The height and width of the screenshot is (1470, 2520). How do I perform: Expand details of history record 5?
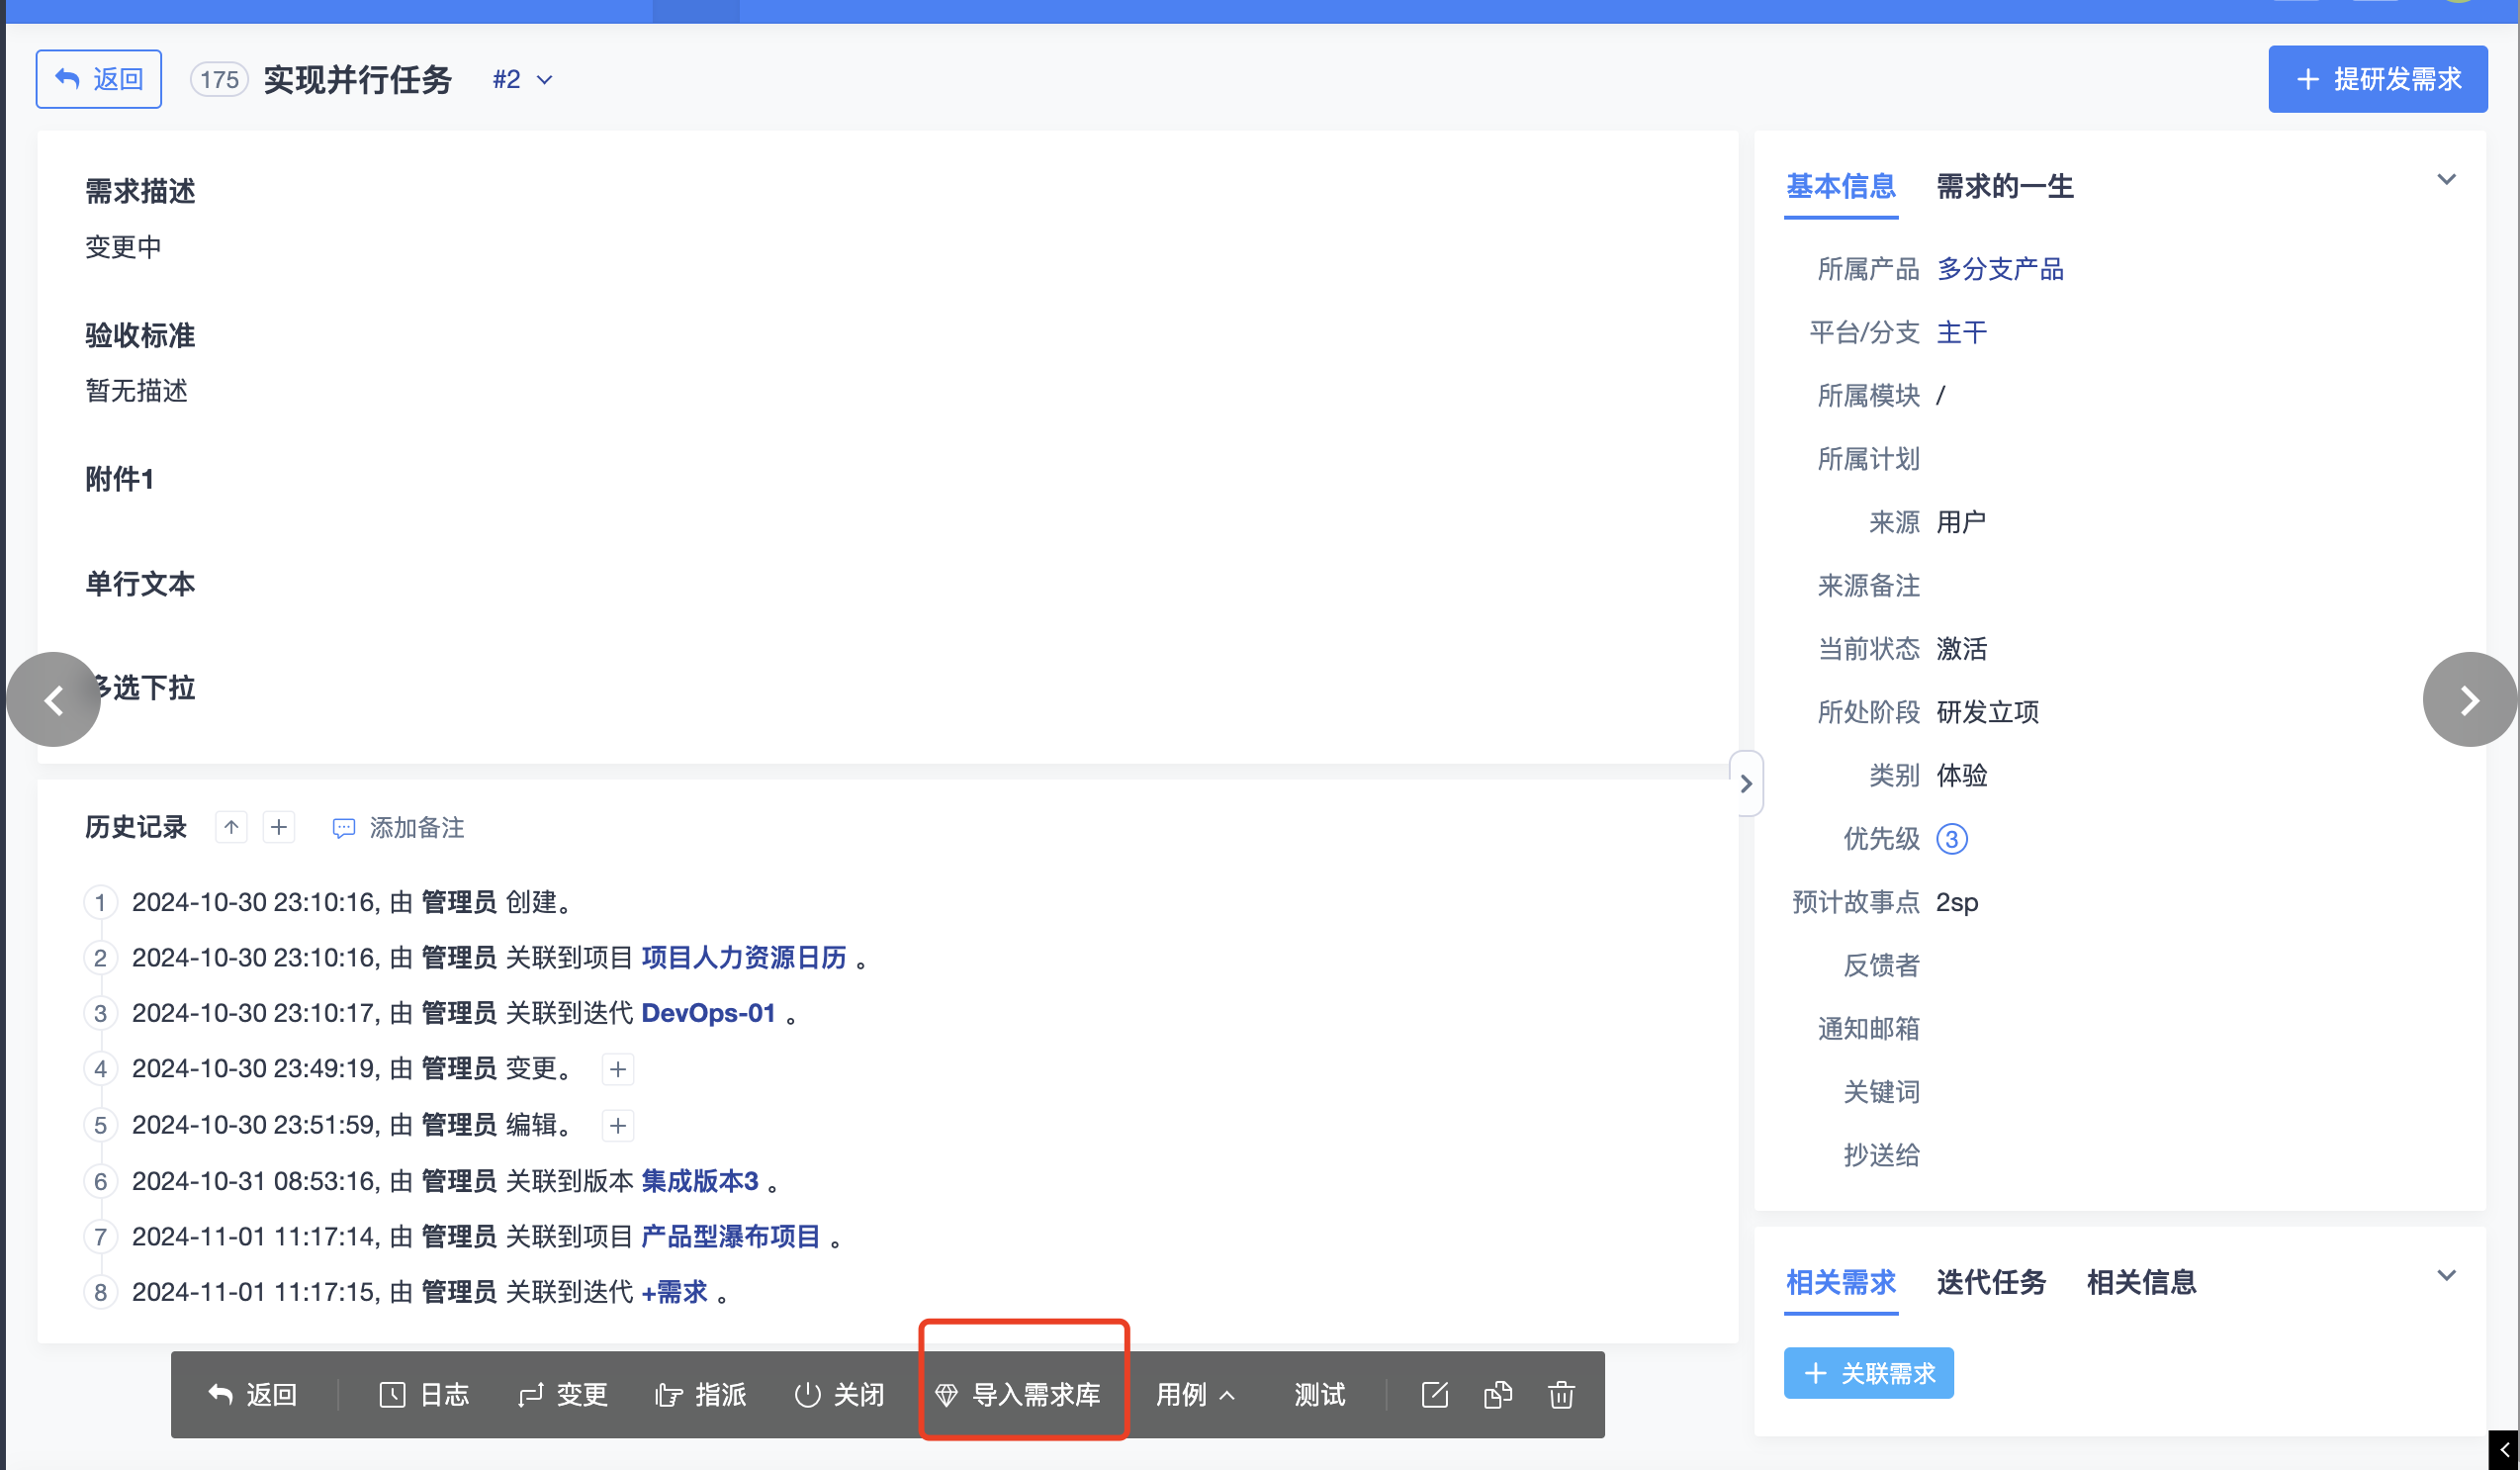pyautogui.click(x=618, y=1125)
